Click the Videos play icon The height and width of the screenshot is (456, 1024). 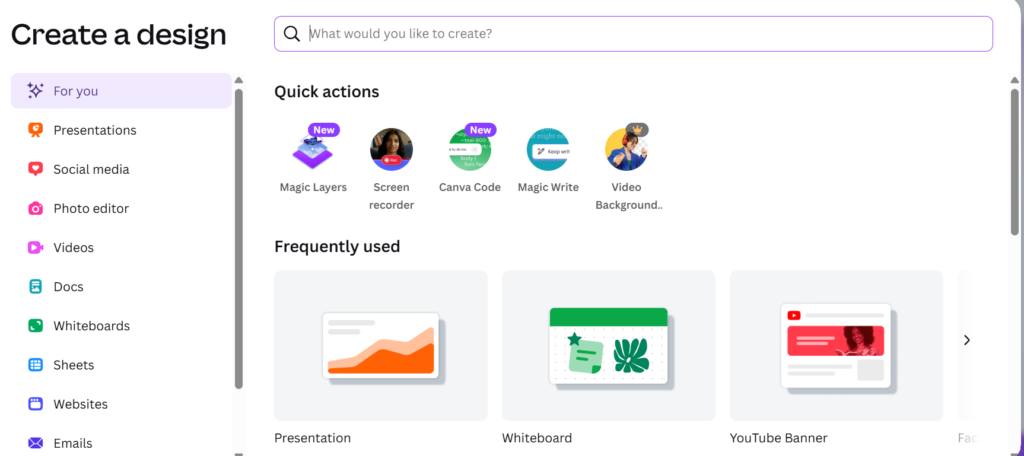point(35,248)
